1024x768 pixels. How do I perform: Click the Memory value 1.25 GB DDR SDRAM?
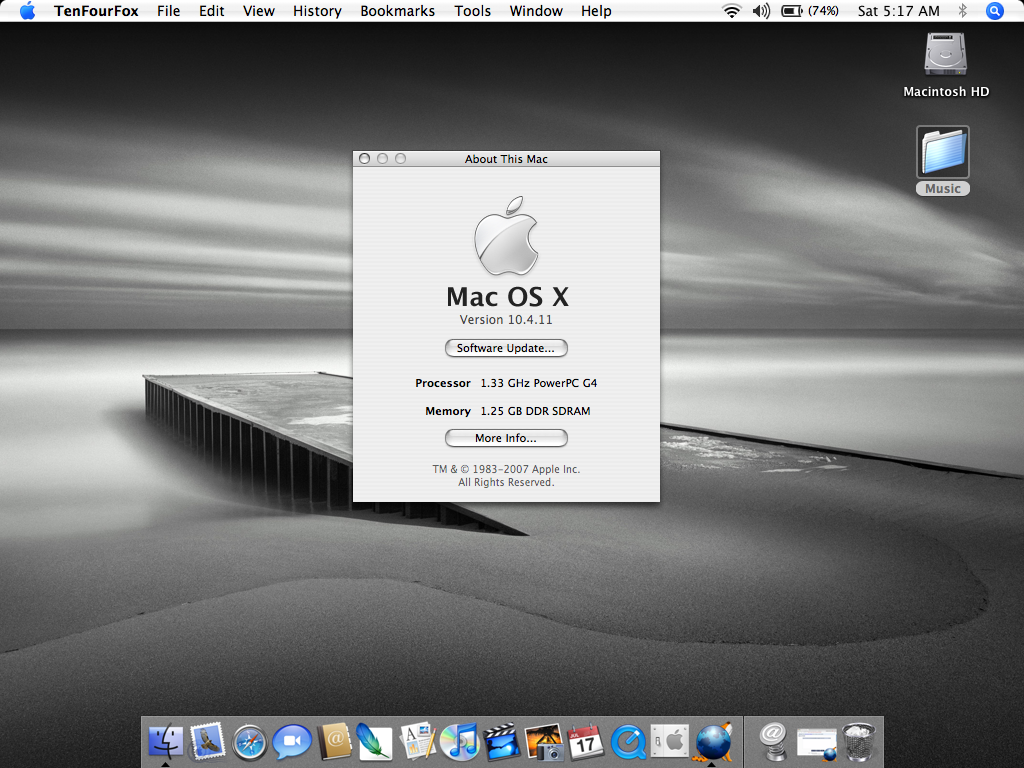(536, 411)
